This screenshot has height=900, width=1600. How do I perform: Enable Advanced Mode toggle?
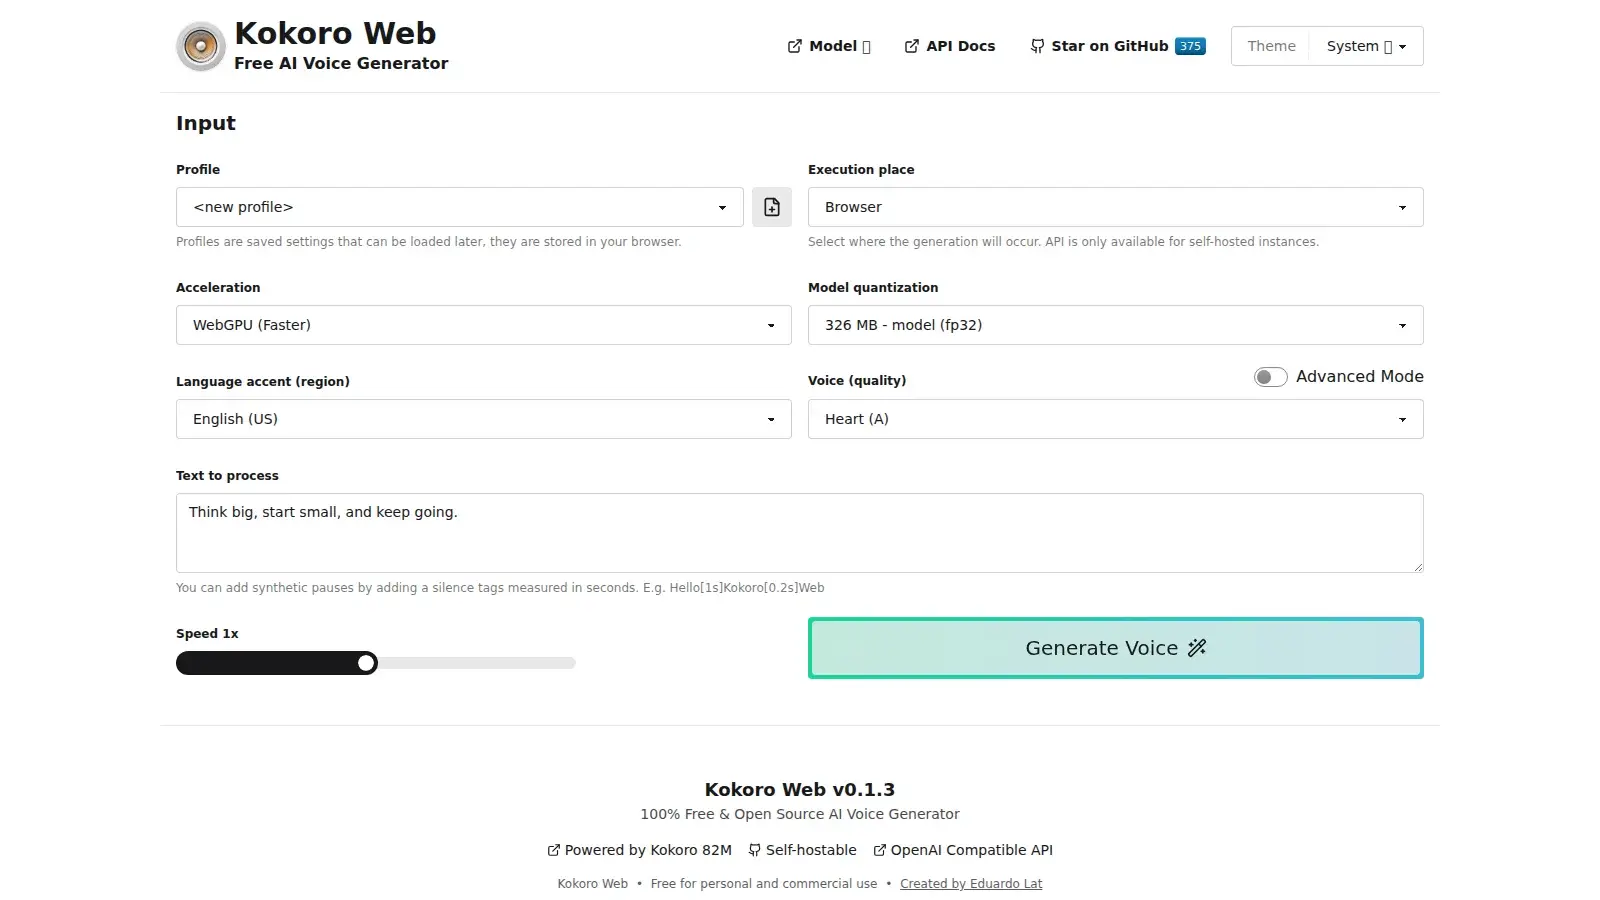click(x=1270, y=377)
